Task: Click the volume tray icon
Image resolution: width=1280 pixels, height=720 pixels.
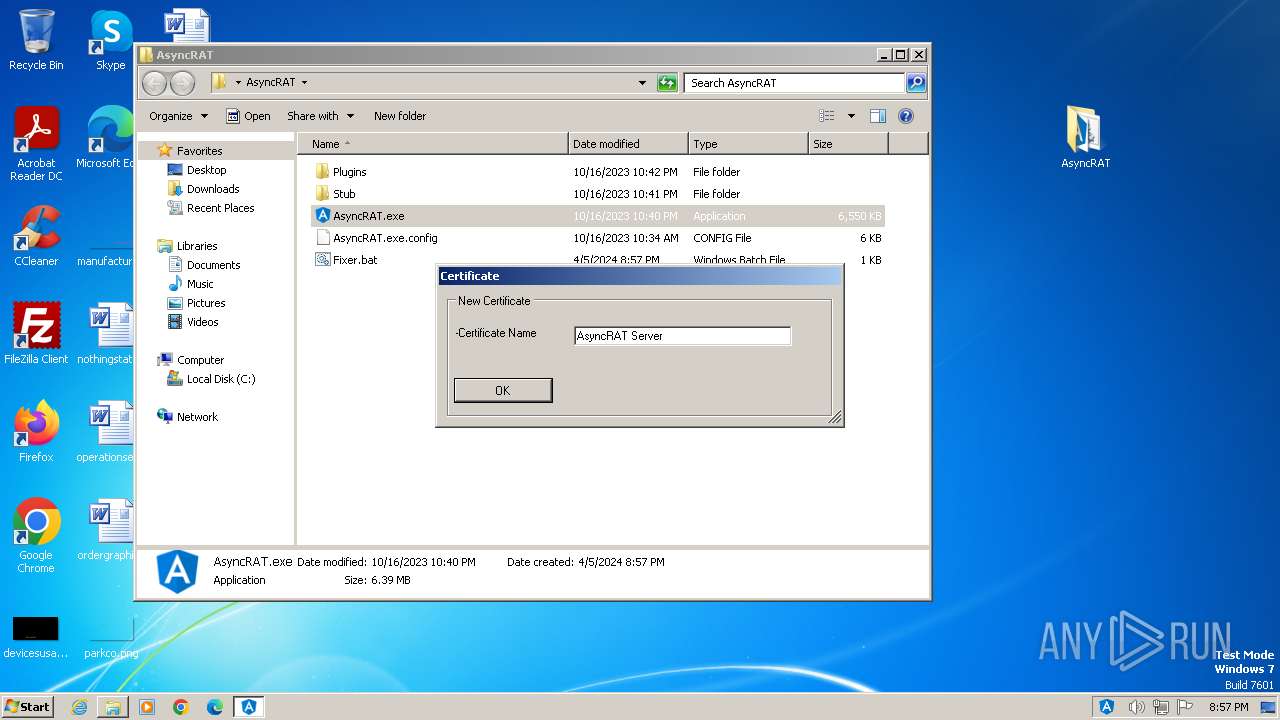Action: [1136, 707]
